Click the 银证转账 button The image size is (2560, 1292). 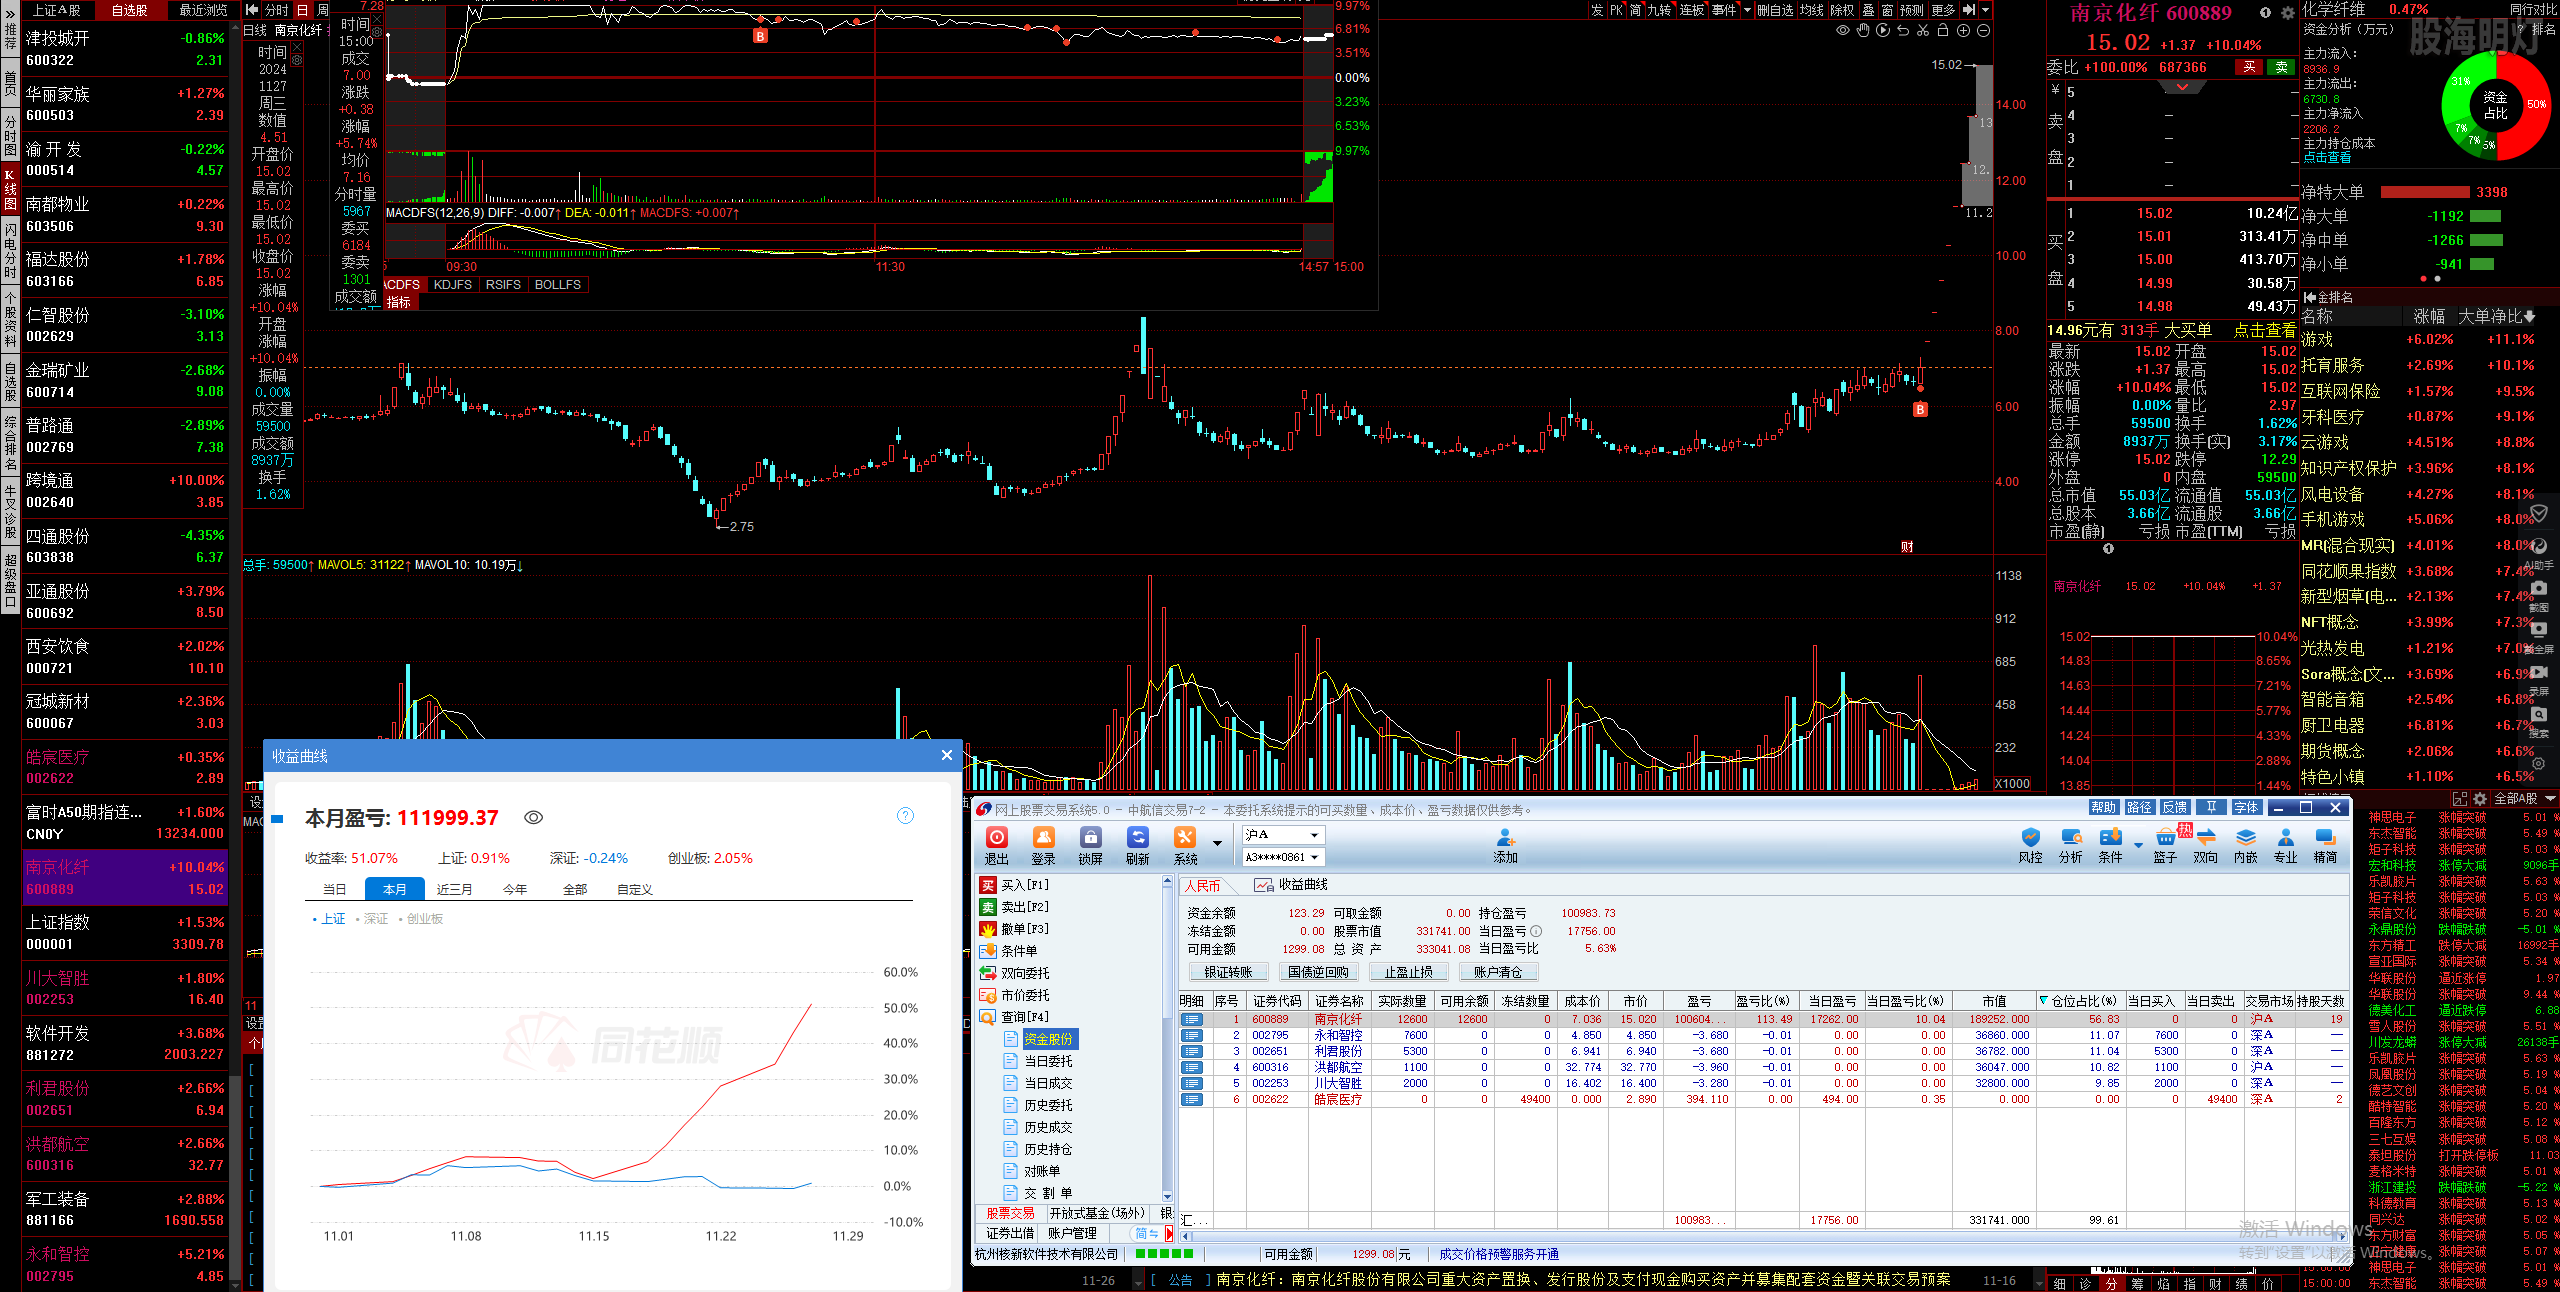1228,972
